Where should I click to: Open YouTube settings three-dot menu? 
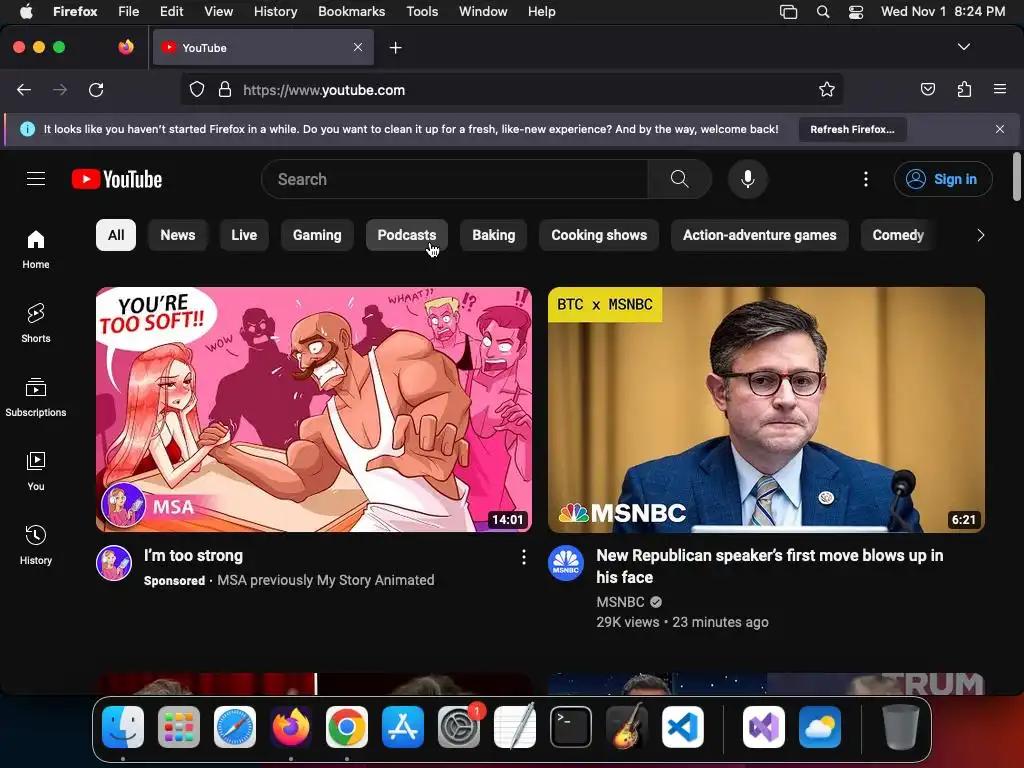point(866,179)
